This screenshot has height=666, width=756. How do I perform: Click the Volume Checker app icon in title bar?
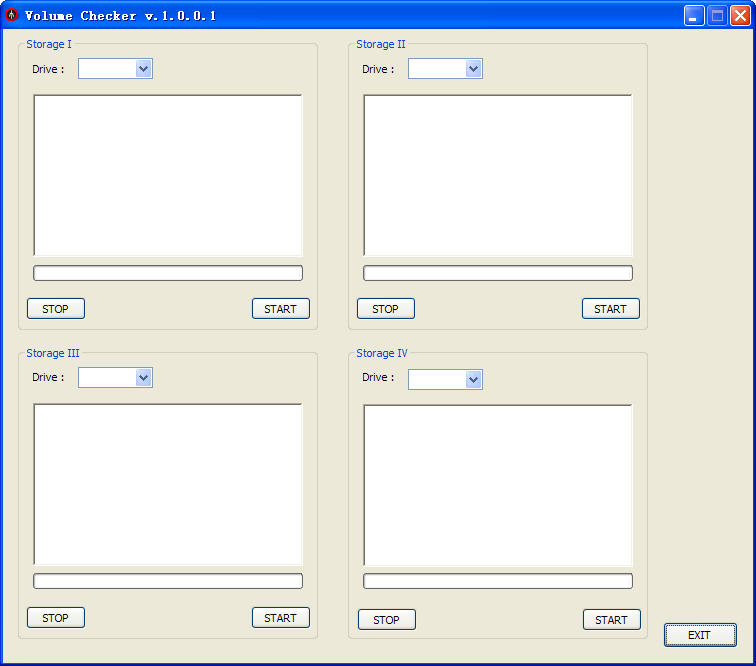pyautogui.click(x=12, y=15)
